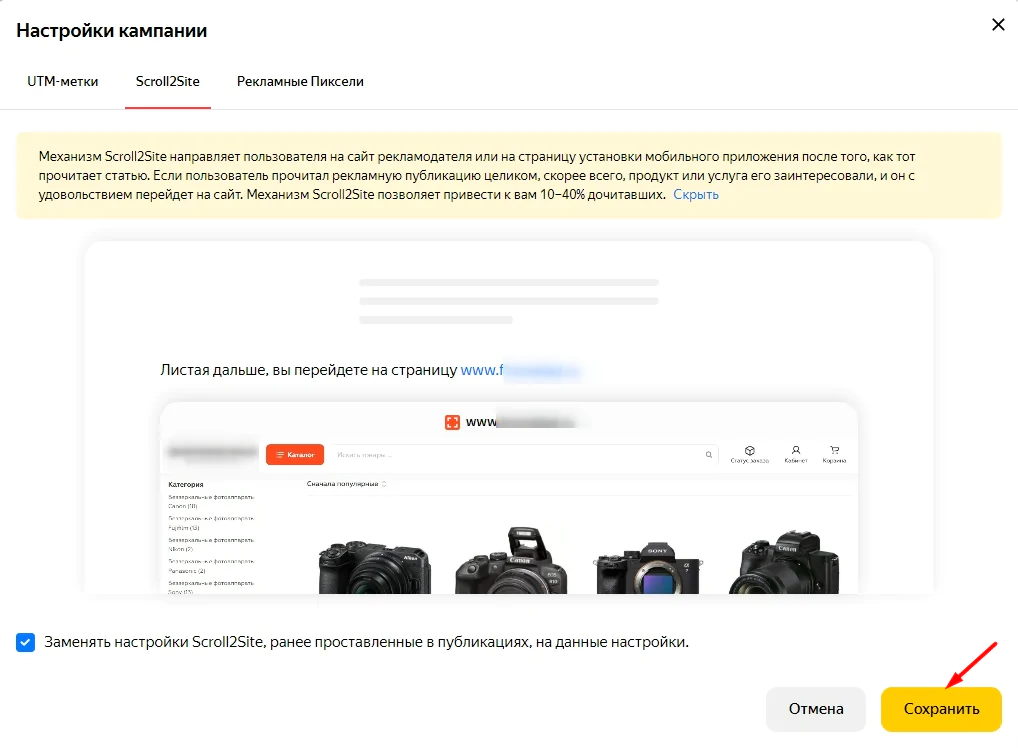
Task: Open the Кабинет user profile icon
Action: point(796,450)
